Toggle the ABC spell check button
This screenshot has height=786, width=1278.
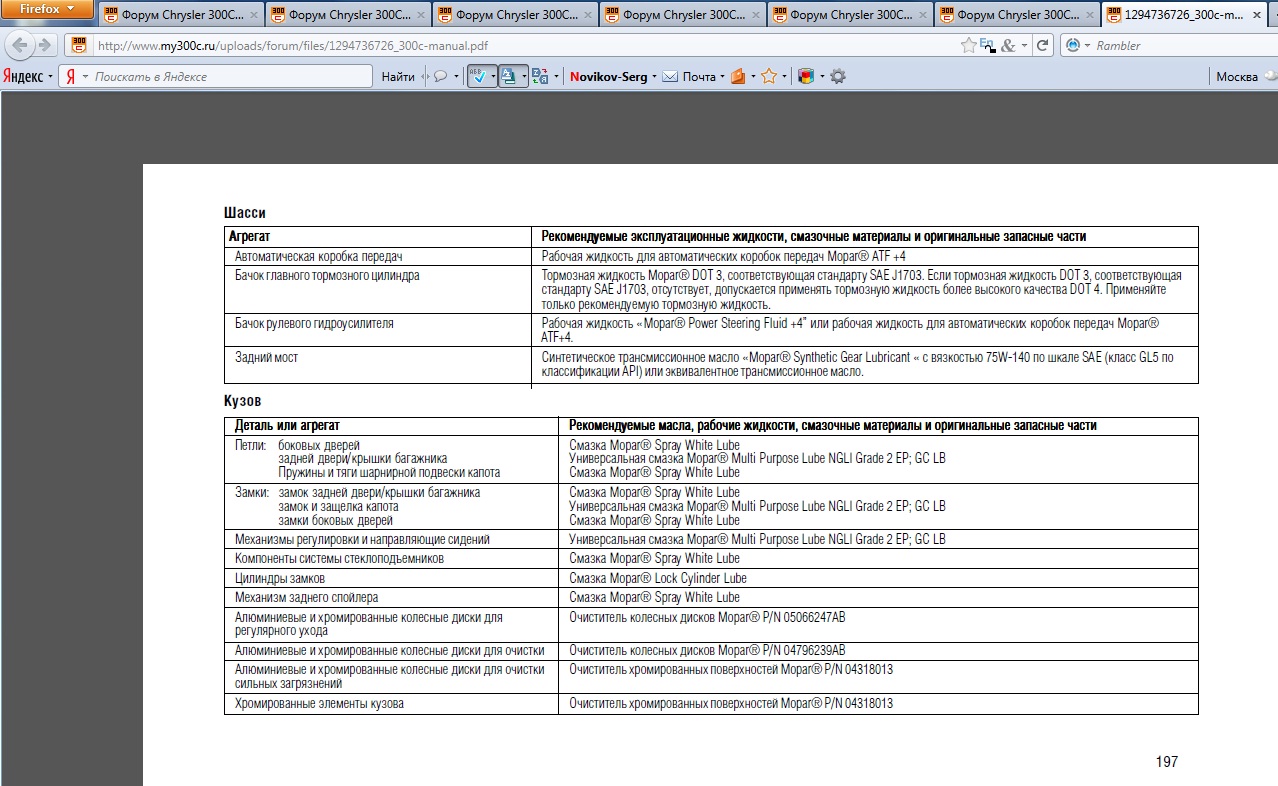[477, 76]
